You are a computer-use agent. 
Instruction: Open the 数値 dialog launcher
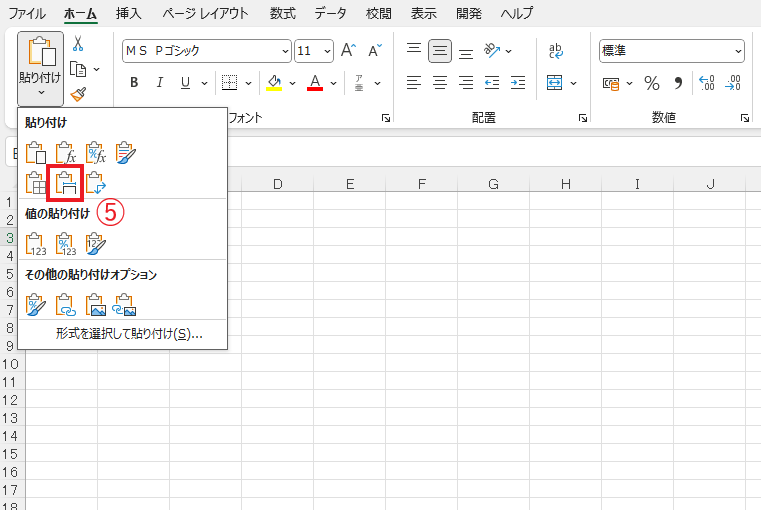point(745,118)
